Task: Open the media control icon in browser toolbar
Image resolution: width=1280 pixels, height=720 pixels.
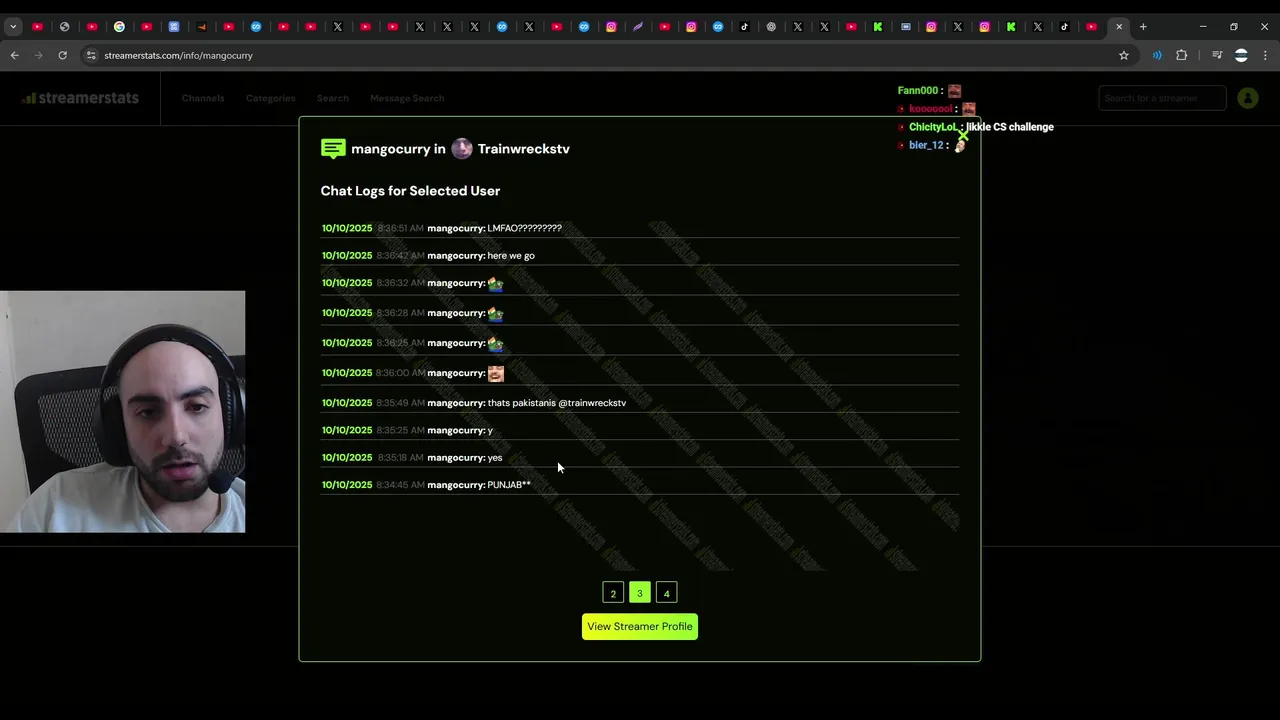Action: coord(1216,55)
